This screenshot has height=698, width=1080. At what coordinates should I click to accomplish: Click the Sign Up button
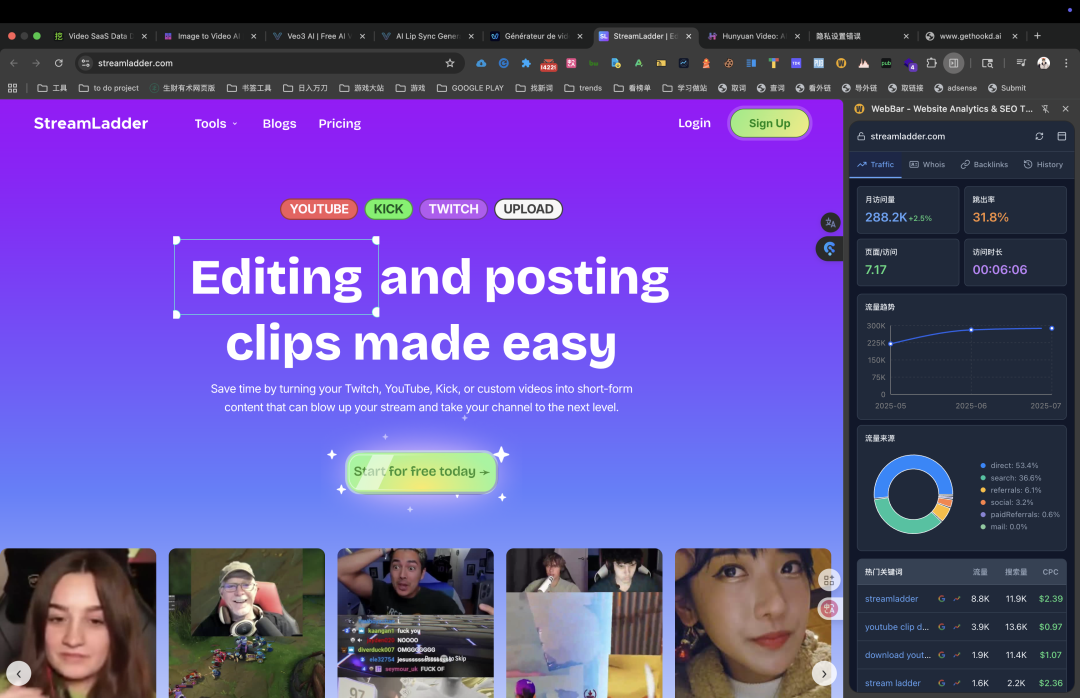[x=769, y=123]
